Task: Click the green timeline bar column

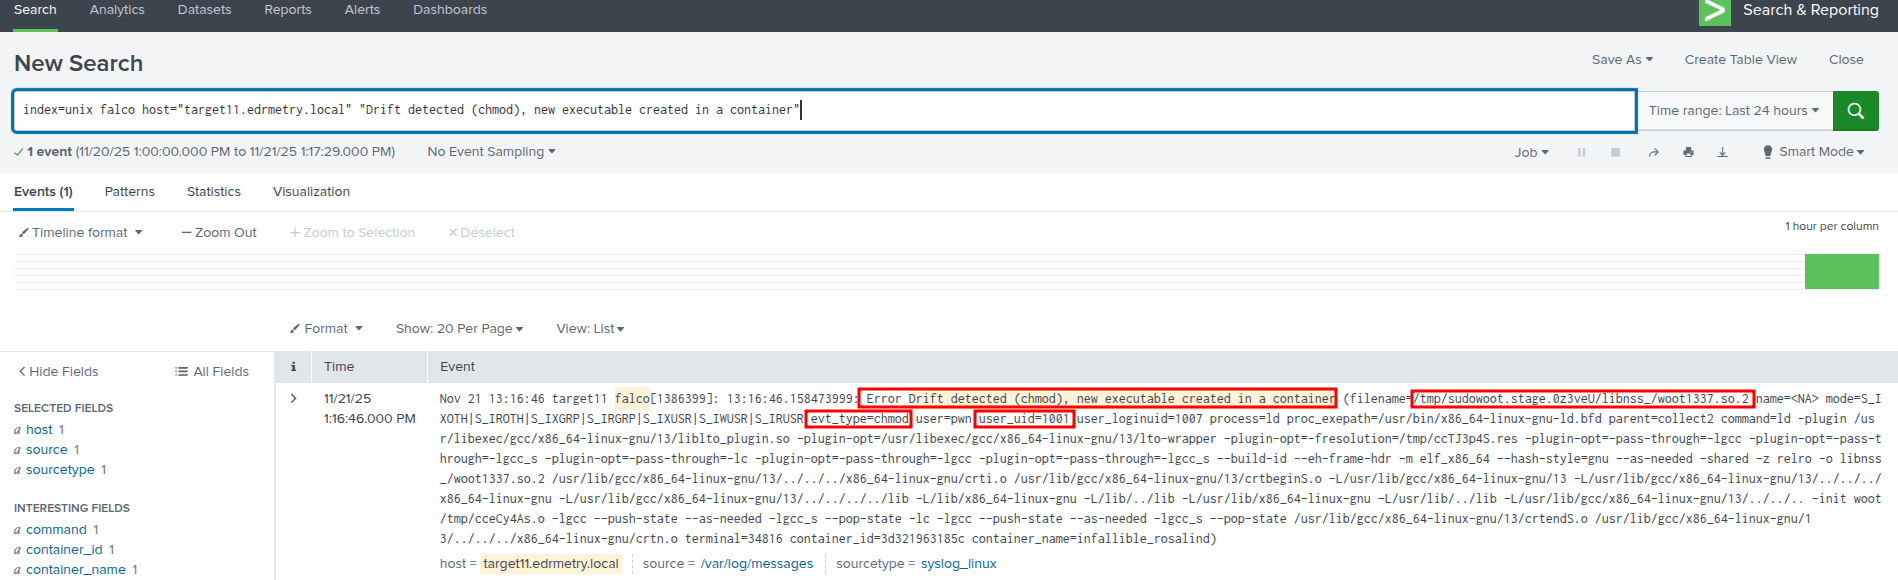Action: [x=1841, y=271]
